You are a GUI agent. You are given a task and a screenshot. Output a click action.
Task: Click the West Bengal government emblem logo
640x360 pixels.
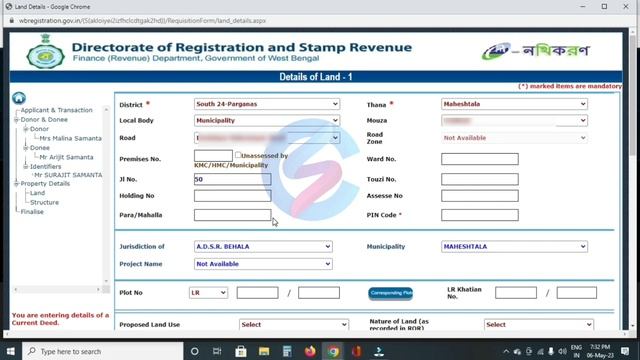[45, 52]
